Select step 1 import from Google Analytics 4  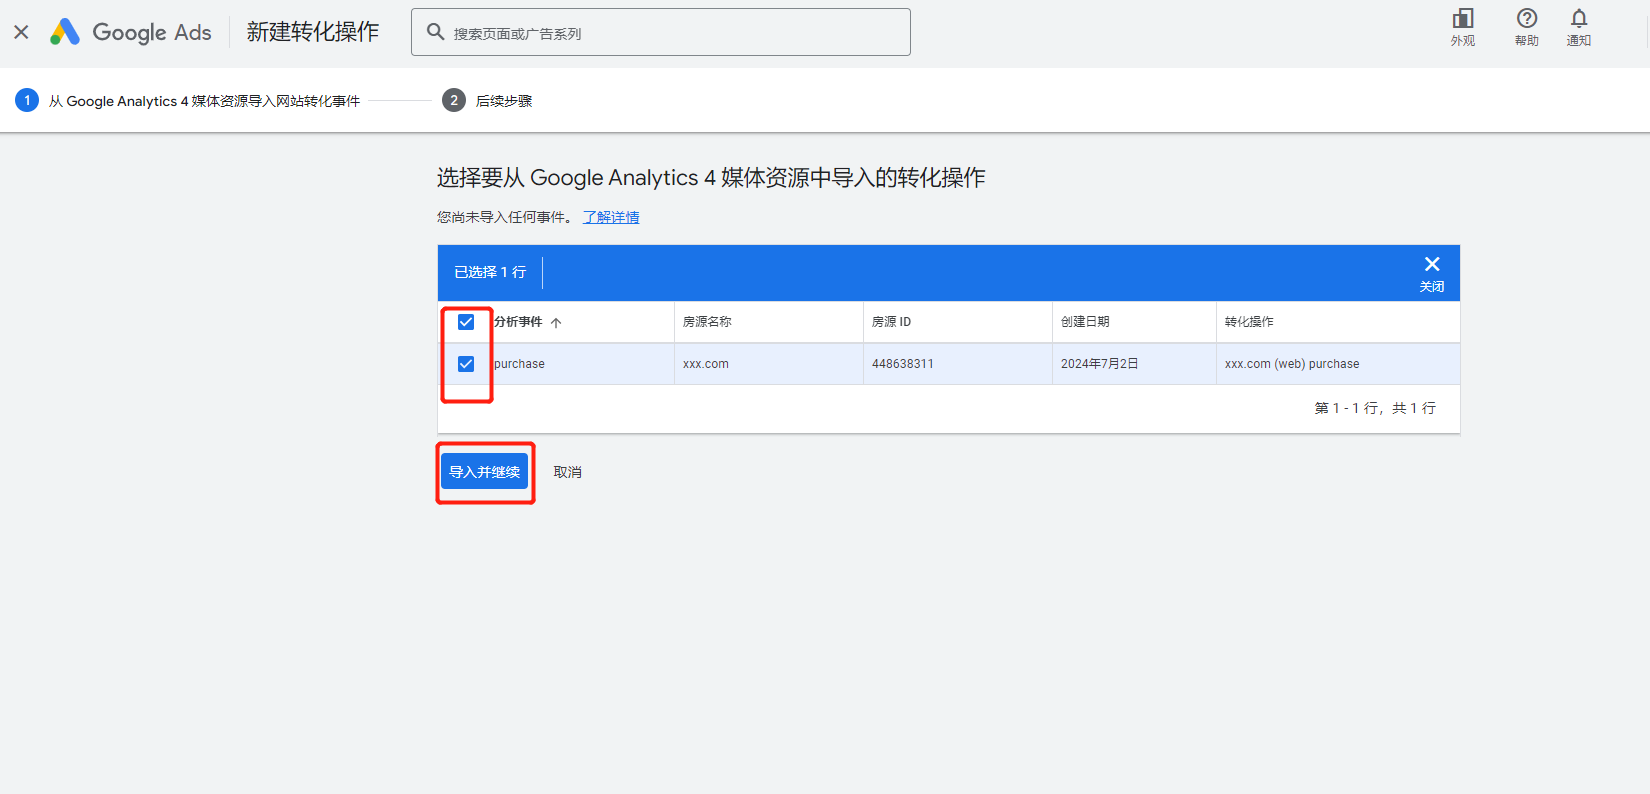[x=188, y=100]
